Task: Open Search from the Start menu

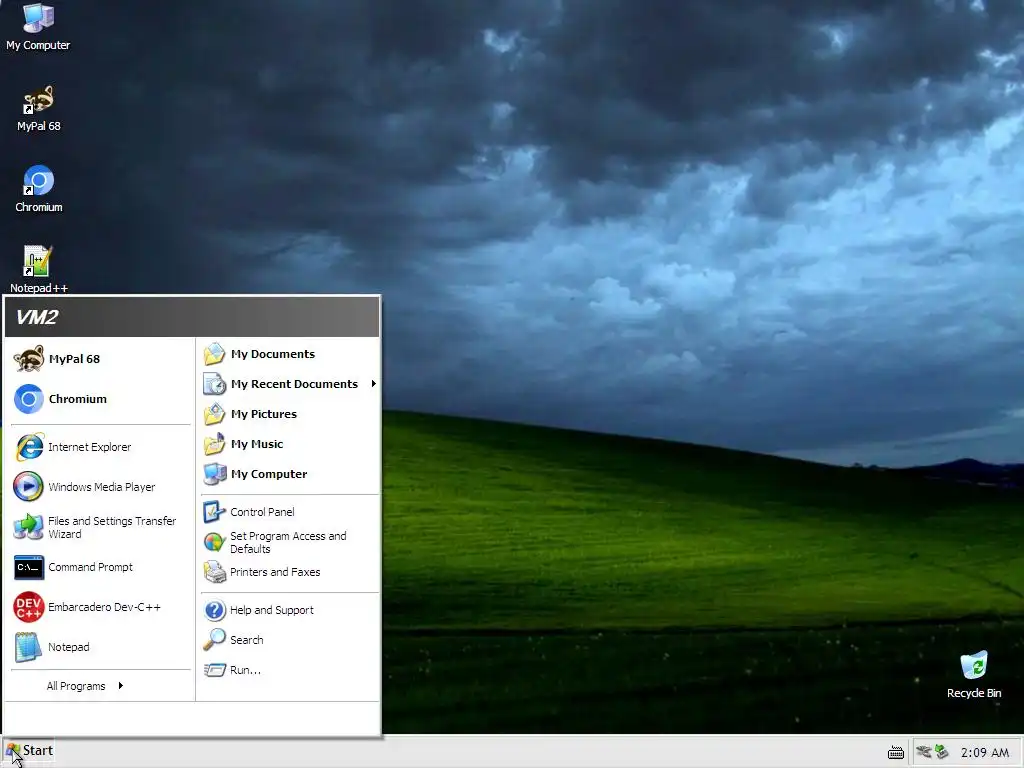Action: coord(289,640)
